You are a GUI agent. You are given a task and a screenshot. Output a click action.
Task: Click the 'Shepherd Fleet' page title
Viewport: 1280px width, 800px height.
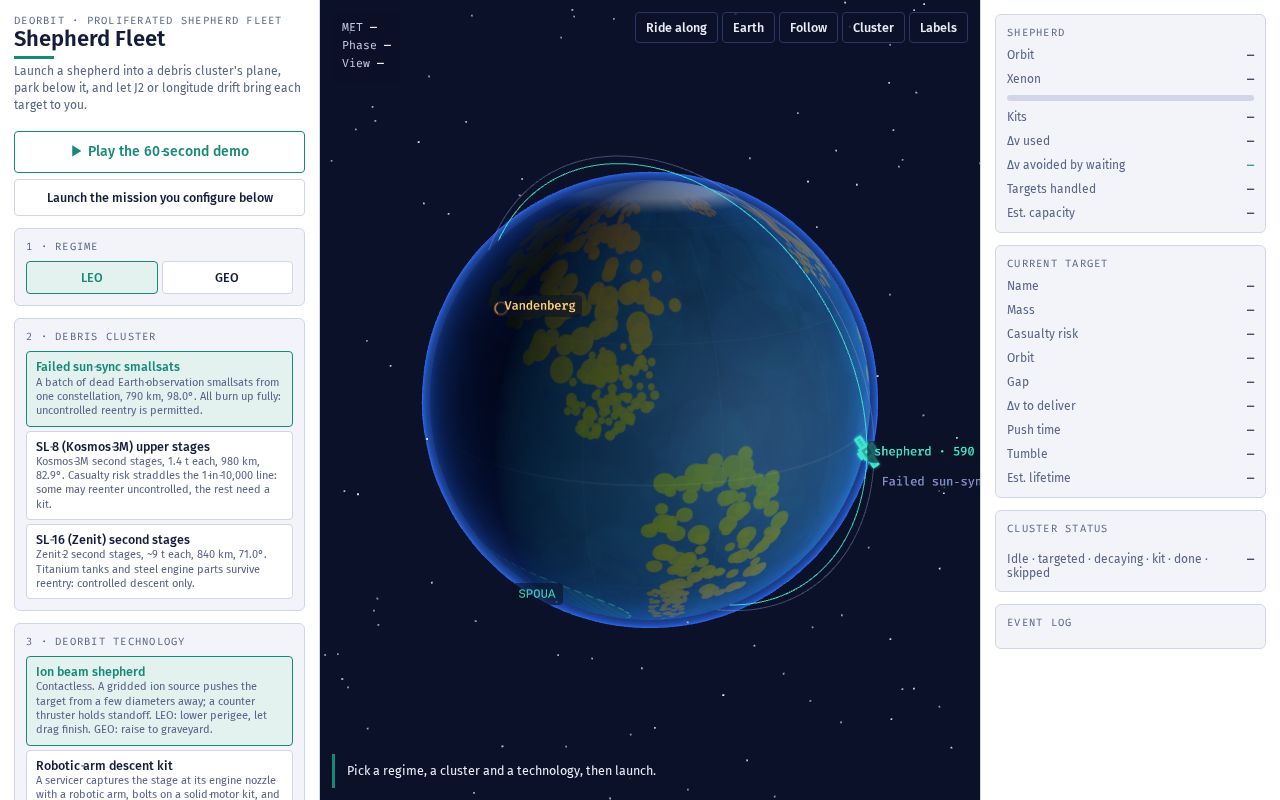click(90, 39)
